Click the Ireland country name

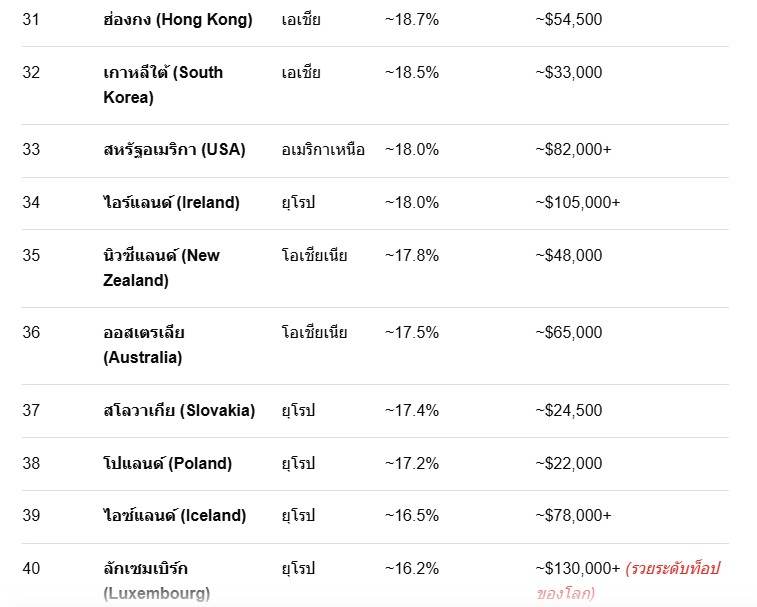pyautogui.click(x=171, y=202)
